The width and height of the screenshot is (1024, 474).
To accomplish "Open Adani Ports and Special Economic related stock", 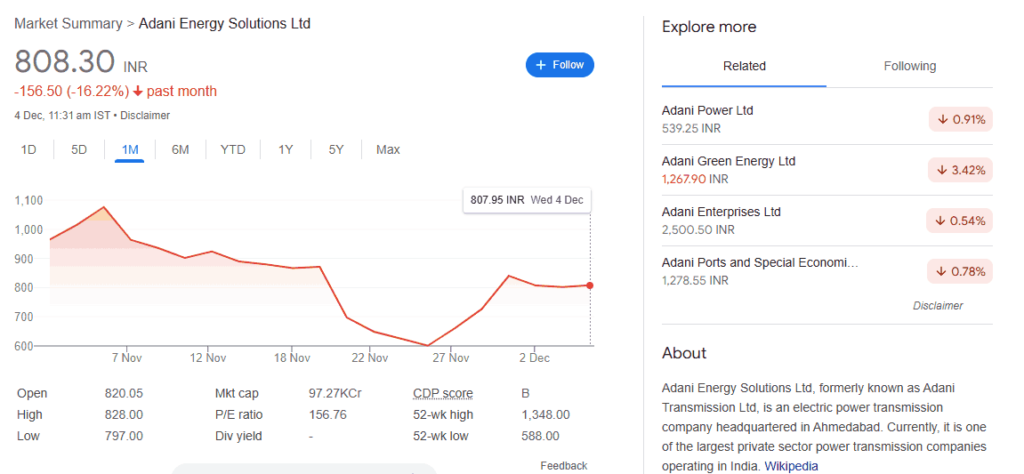I will point(827,272).
